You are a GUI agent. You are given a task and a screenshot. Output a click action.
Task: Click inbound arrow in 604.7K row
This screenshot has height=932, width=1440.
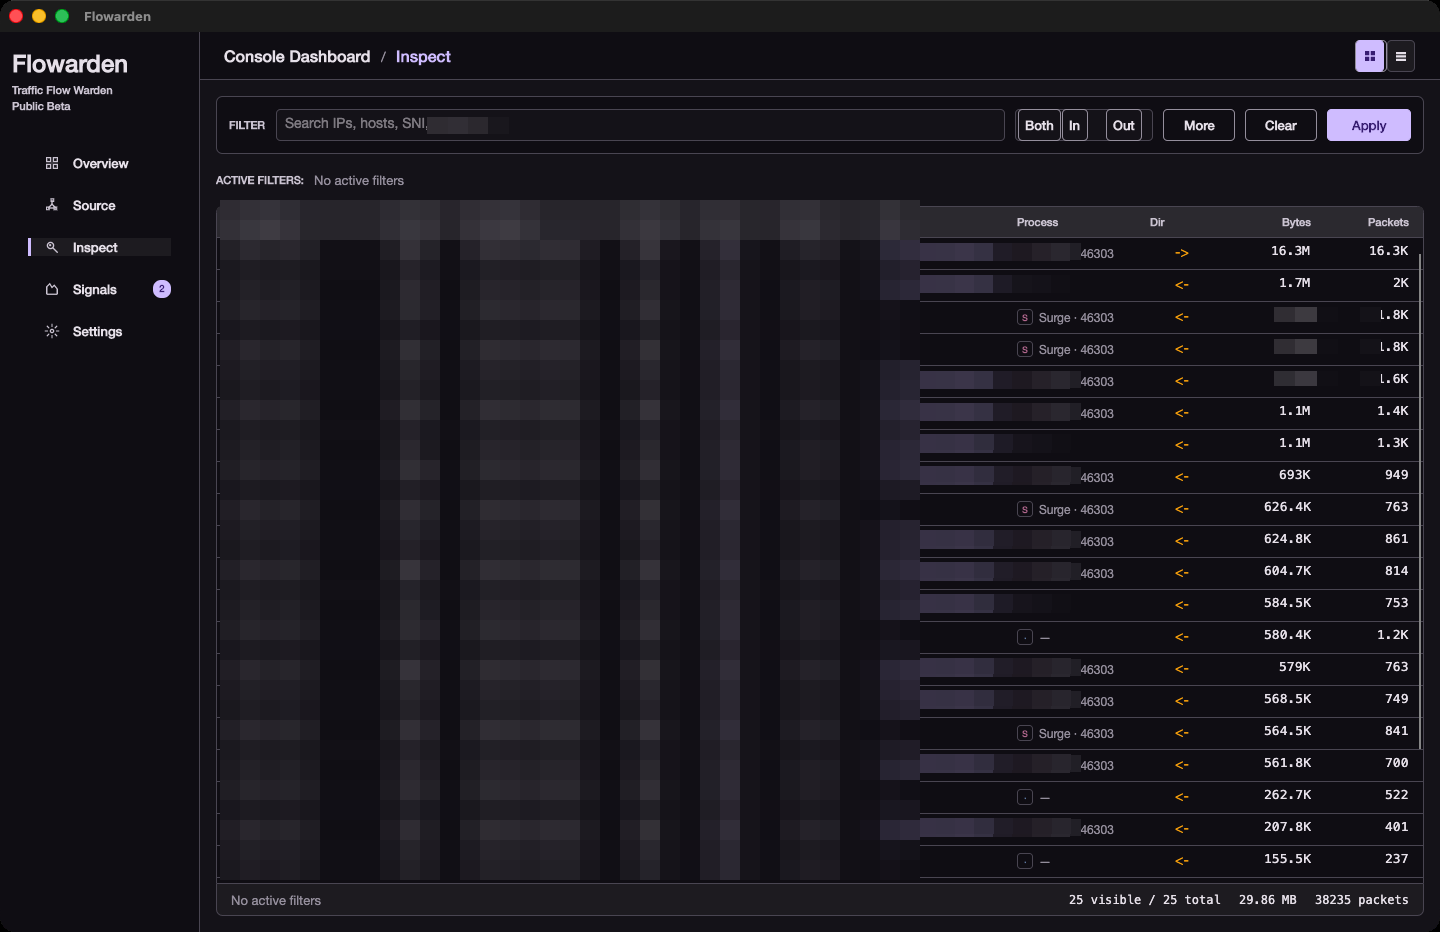1182,573
